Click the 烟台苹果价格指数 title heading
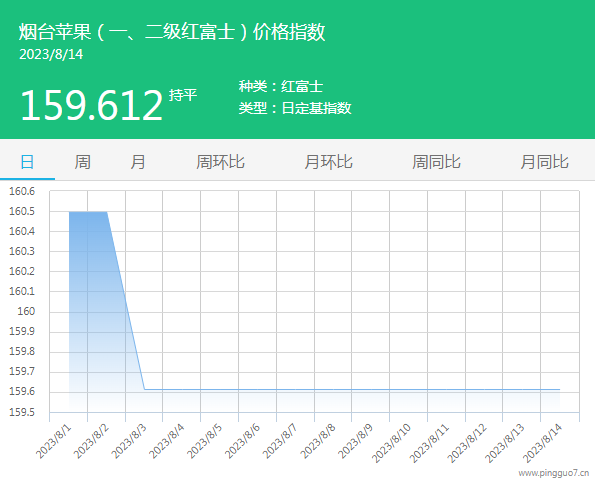The image size is (595, 485). (172, 31)
